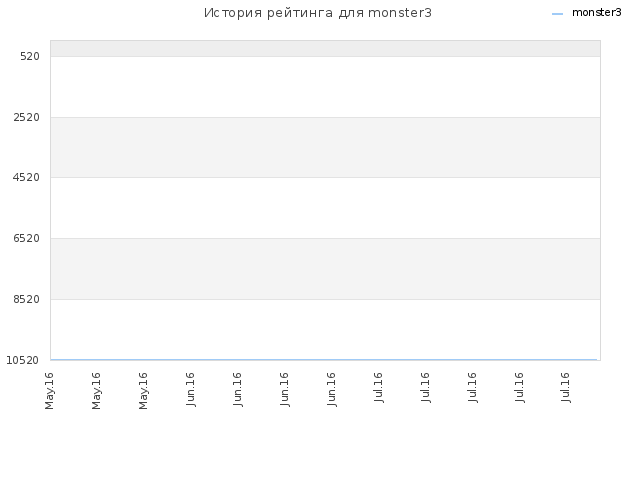640x480 pixels.
Task: Select the 2520 y-axis label
Action: tap(27, 118)
